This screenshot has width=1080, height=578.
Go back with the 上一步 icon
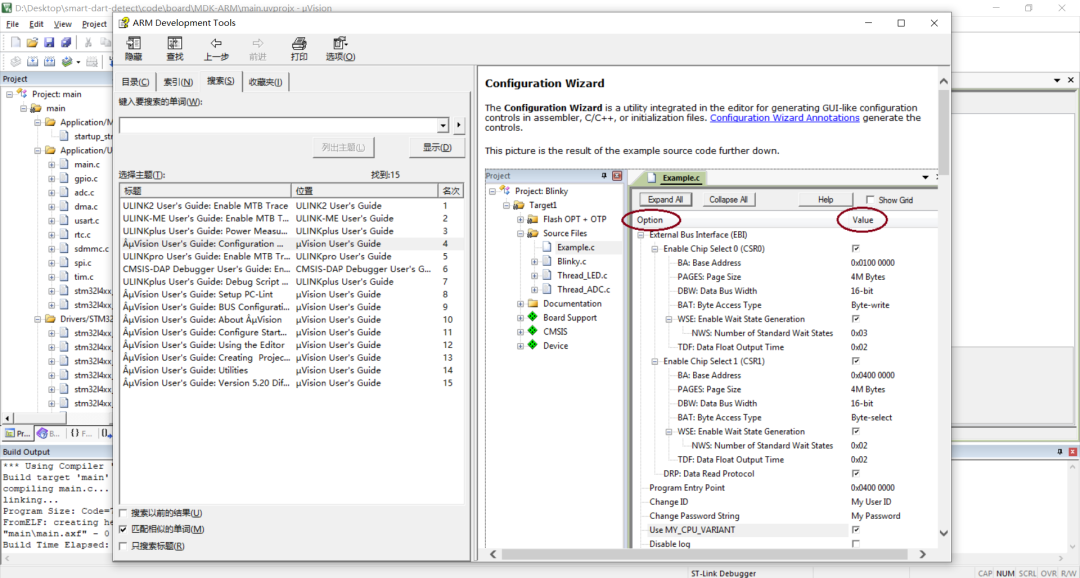click(216, 49)
